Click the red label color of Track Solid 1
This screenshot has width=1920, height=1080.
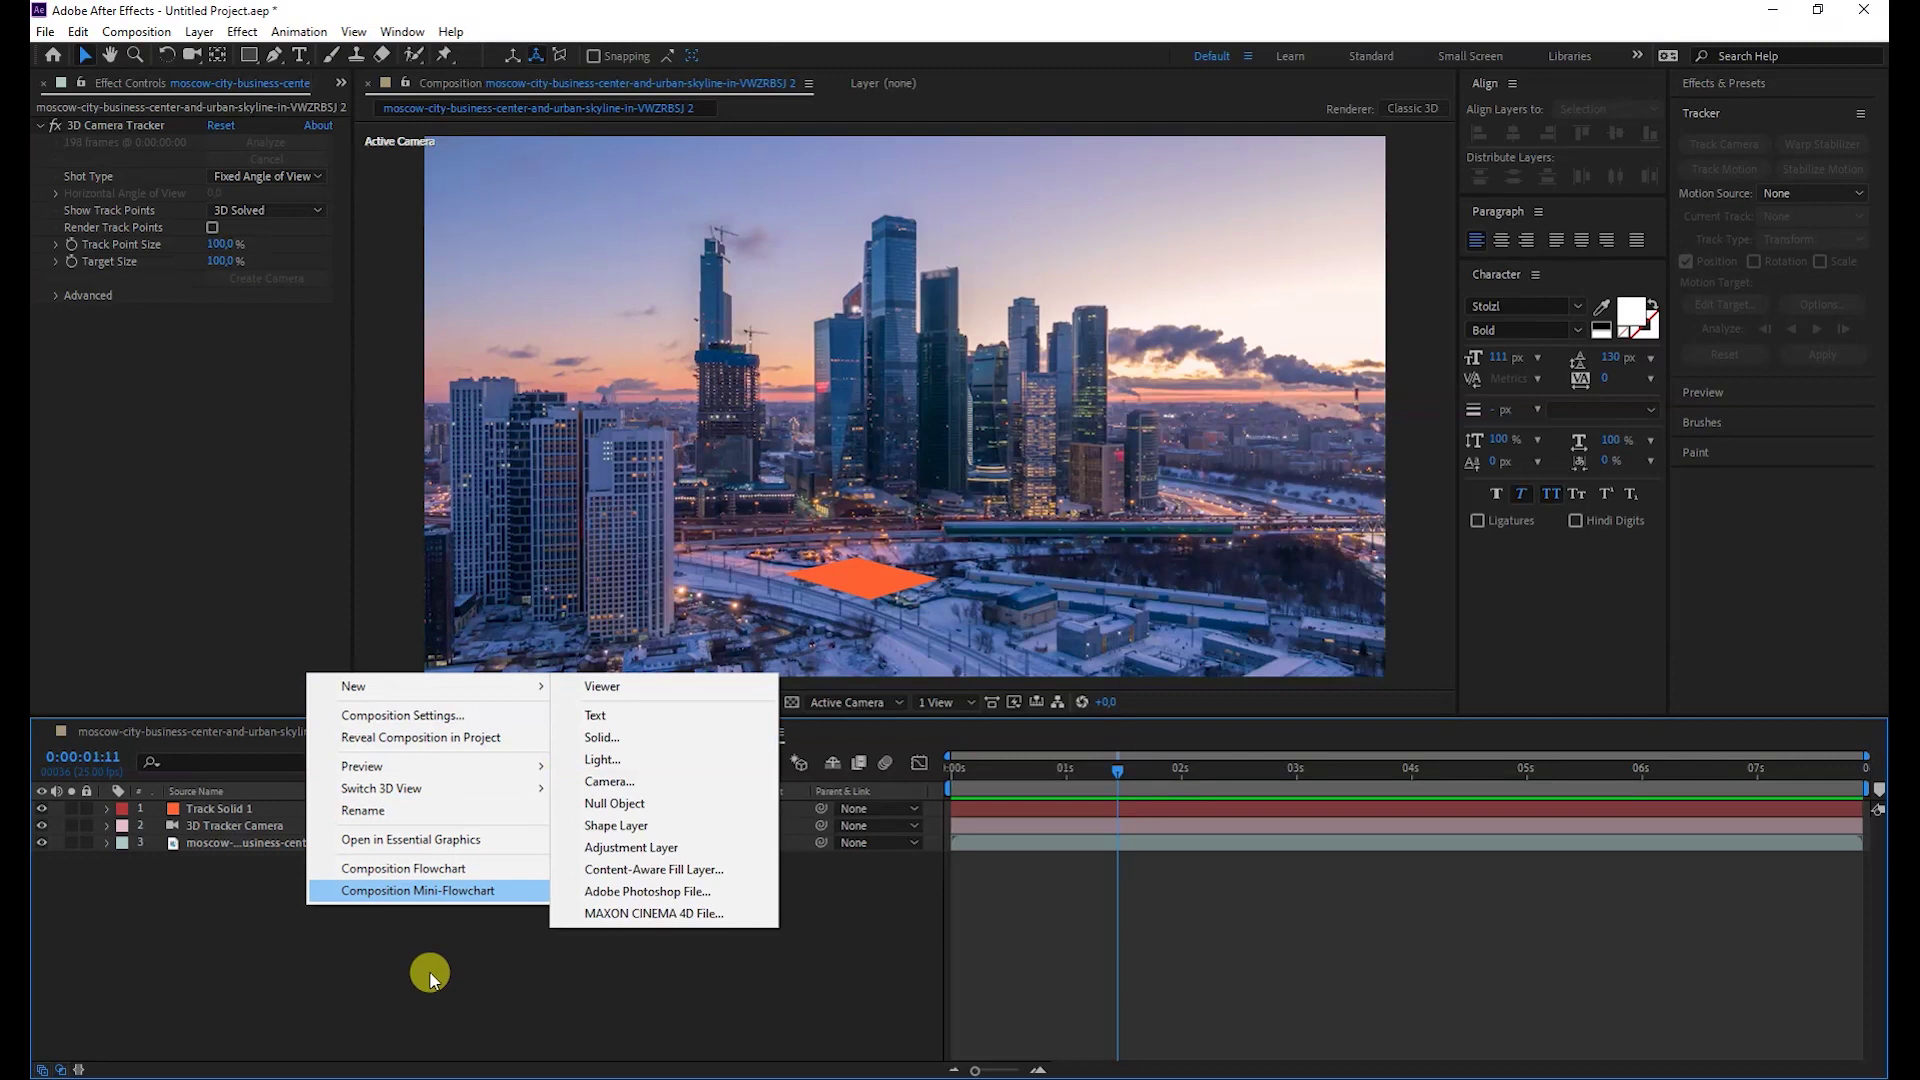[122, 809]
